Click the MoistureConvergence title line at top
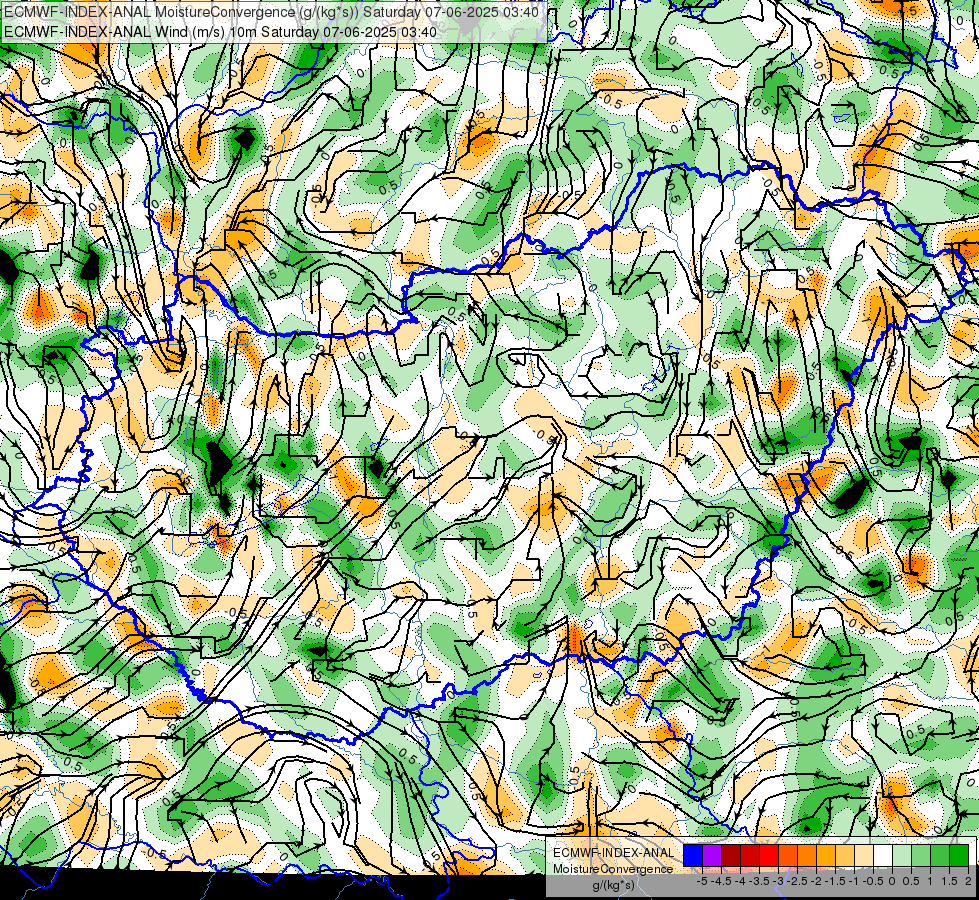Screen dimensions: 979x900 point(270,12)
